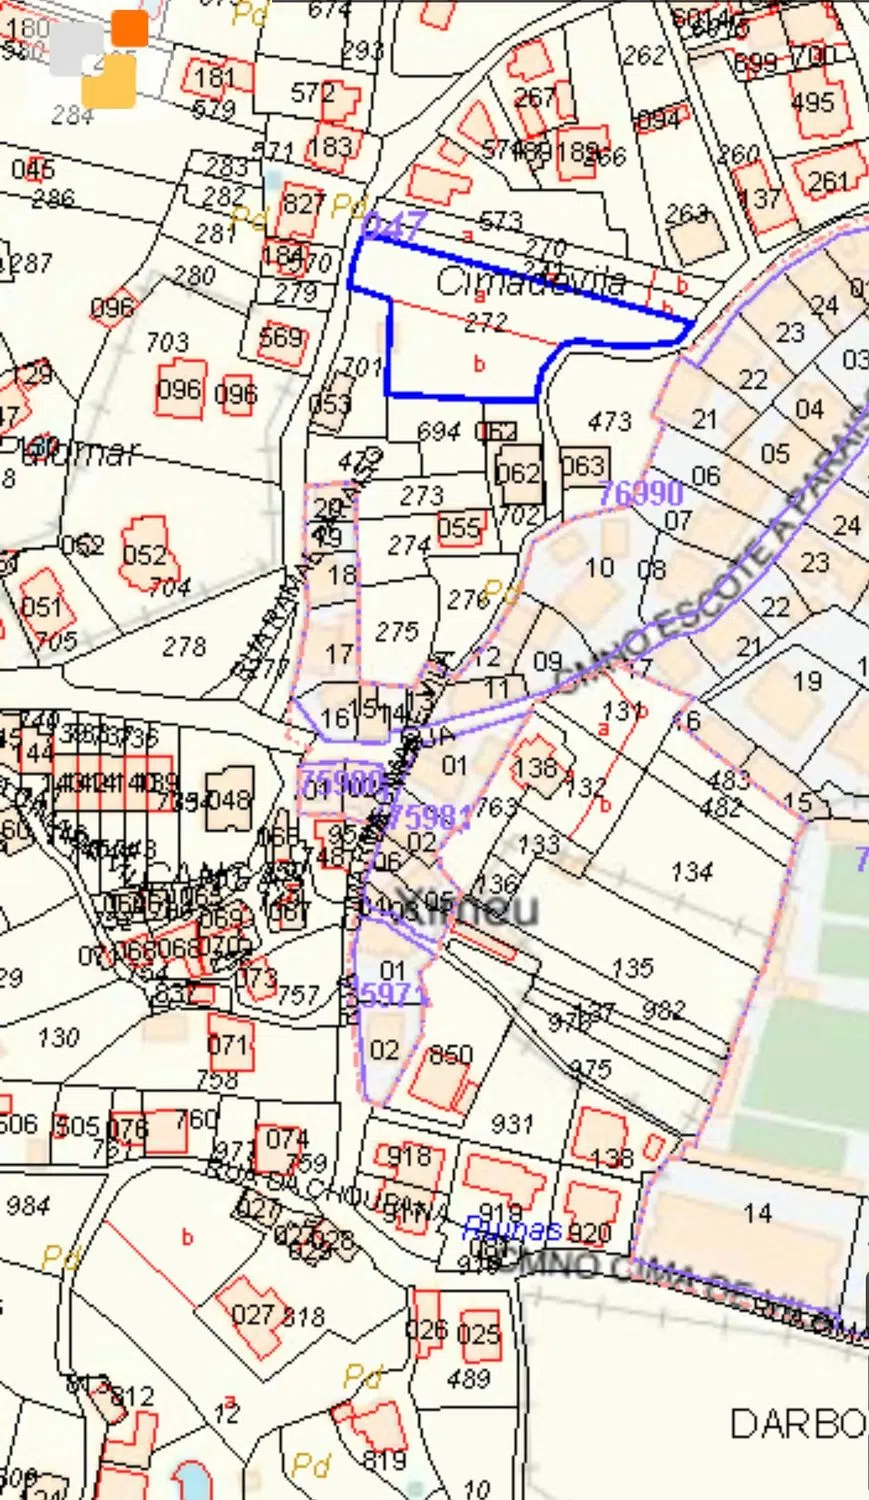Click the building numbered 062

click(517, 472)
